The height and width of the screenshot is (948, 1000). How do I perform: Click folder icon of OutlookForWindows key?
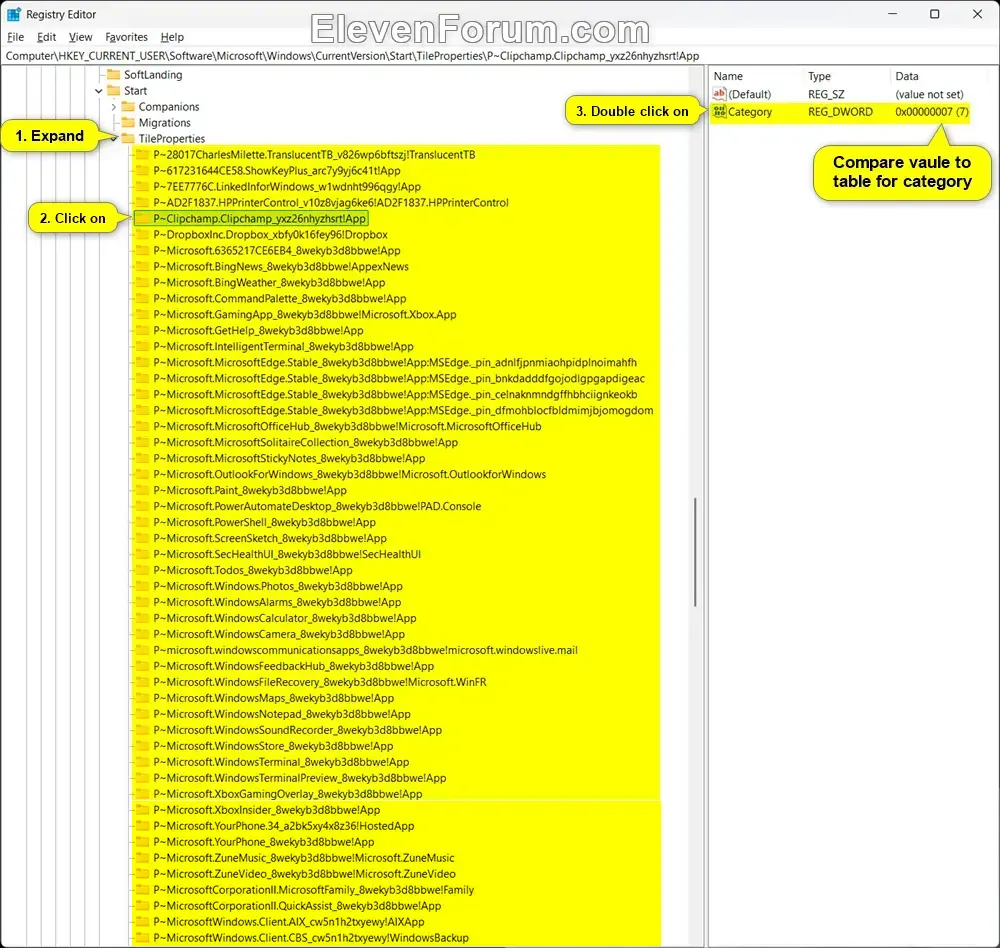click(x=142, y=474)
